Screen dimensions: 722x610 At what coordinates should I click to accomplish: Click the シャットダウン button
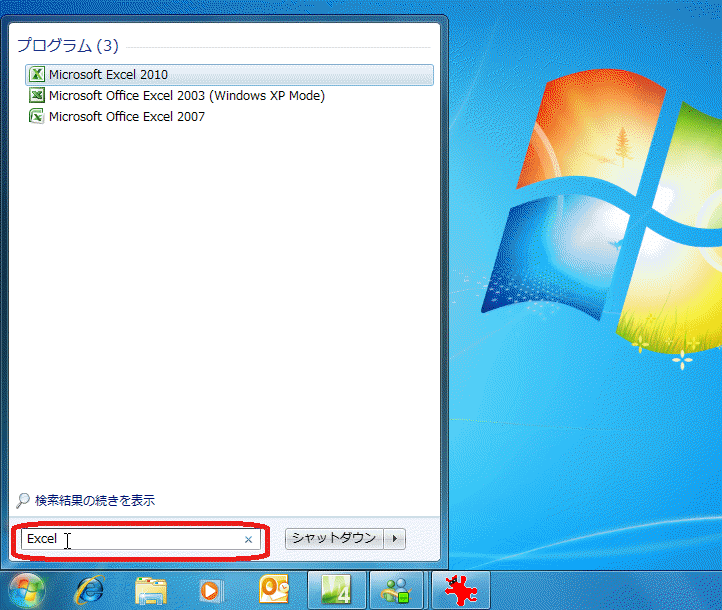coord(334,539)
